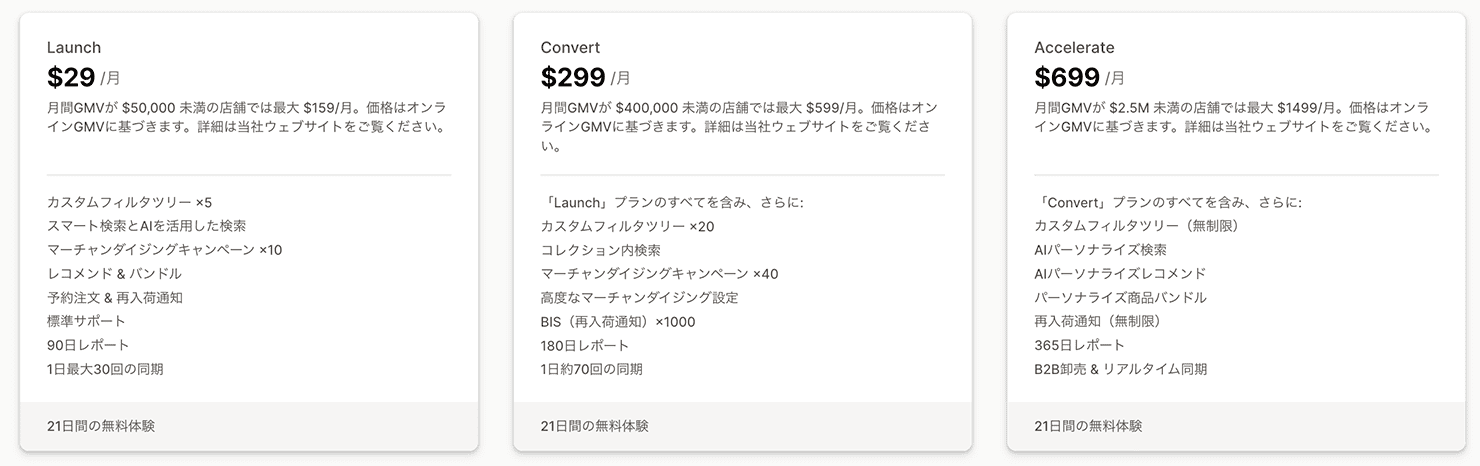Viewport: 1480px width, 466px height.
Task: Click the スマート検索とAIを活用した検索 feature
Action: (146, 226)
